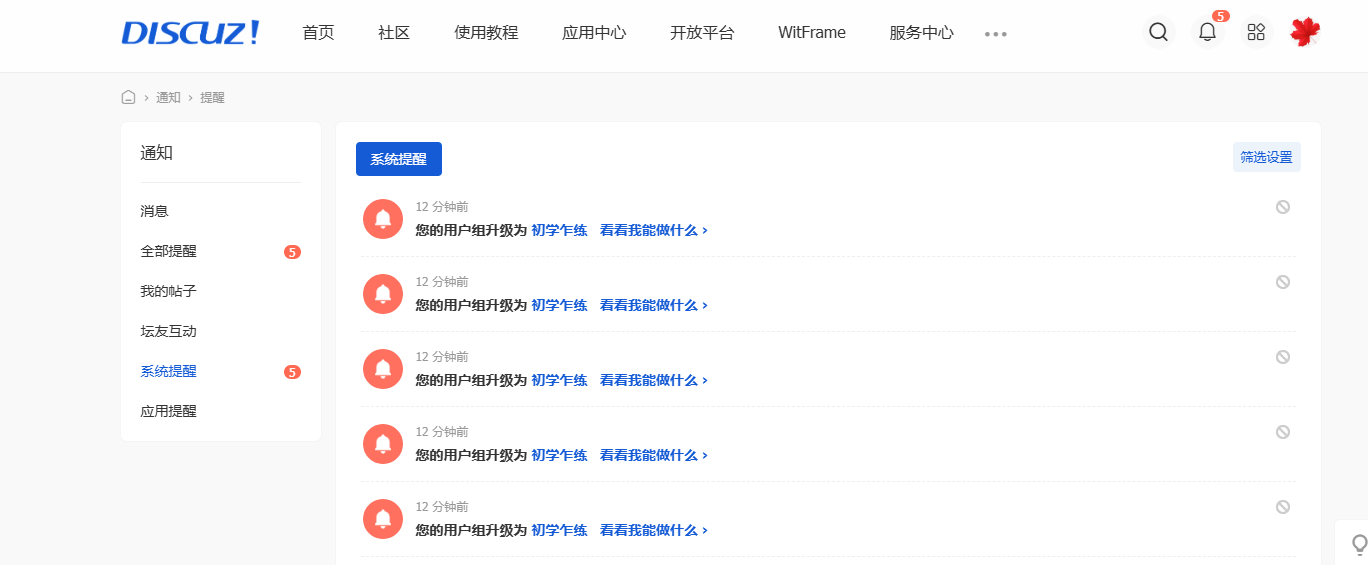
Task: Select 全部提醒 in the sidebar
Action: click(x=168, y=251)
